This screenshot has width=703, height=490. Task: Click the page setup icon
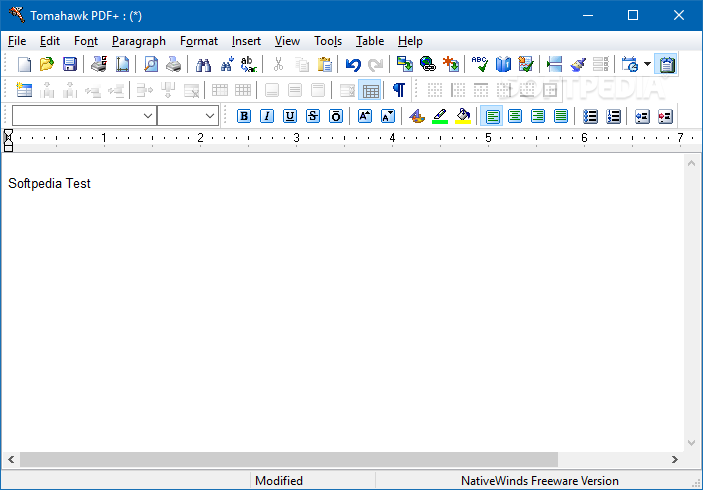pos(122,65)
